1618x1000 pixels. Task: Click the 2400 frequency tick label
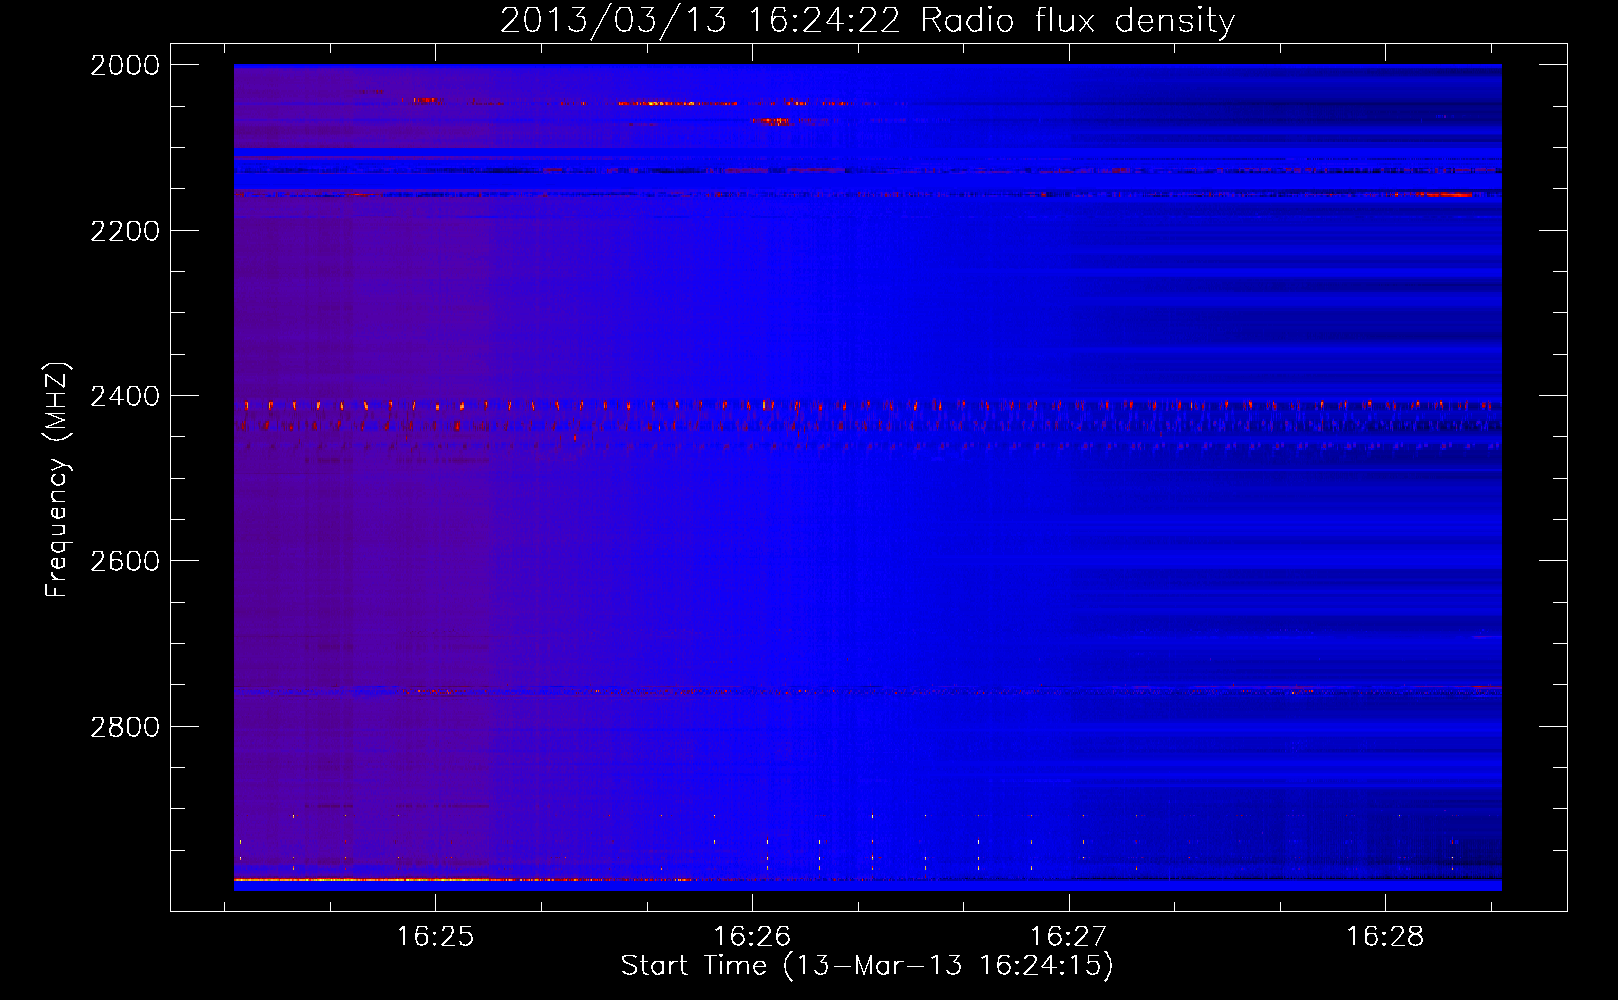click(125, 396)
